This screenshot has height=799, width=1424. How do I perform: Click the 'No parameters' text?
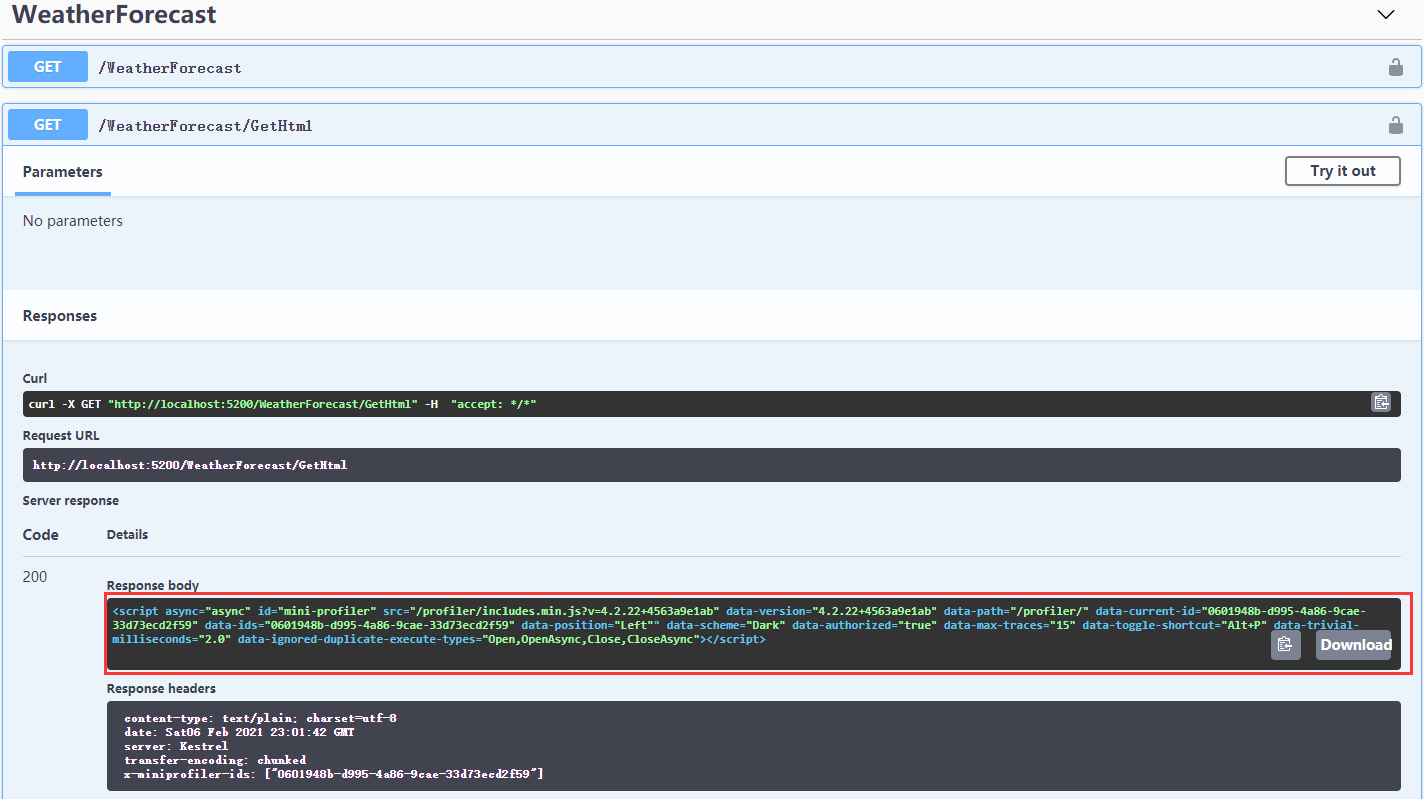73,221
